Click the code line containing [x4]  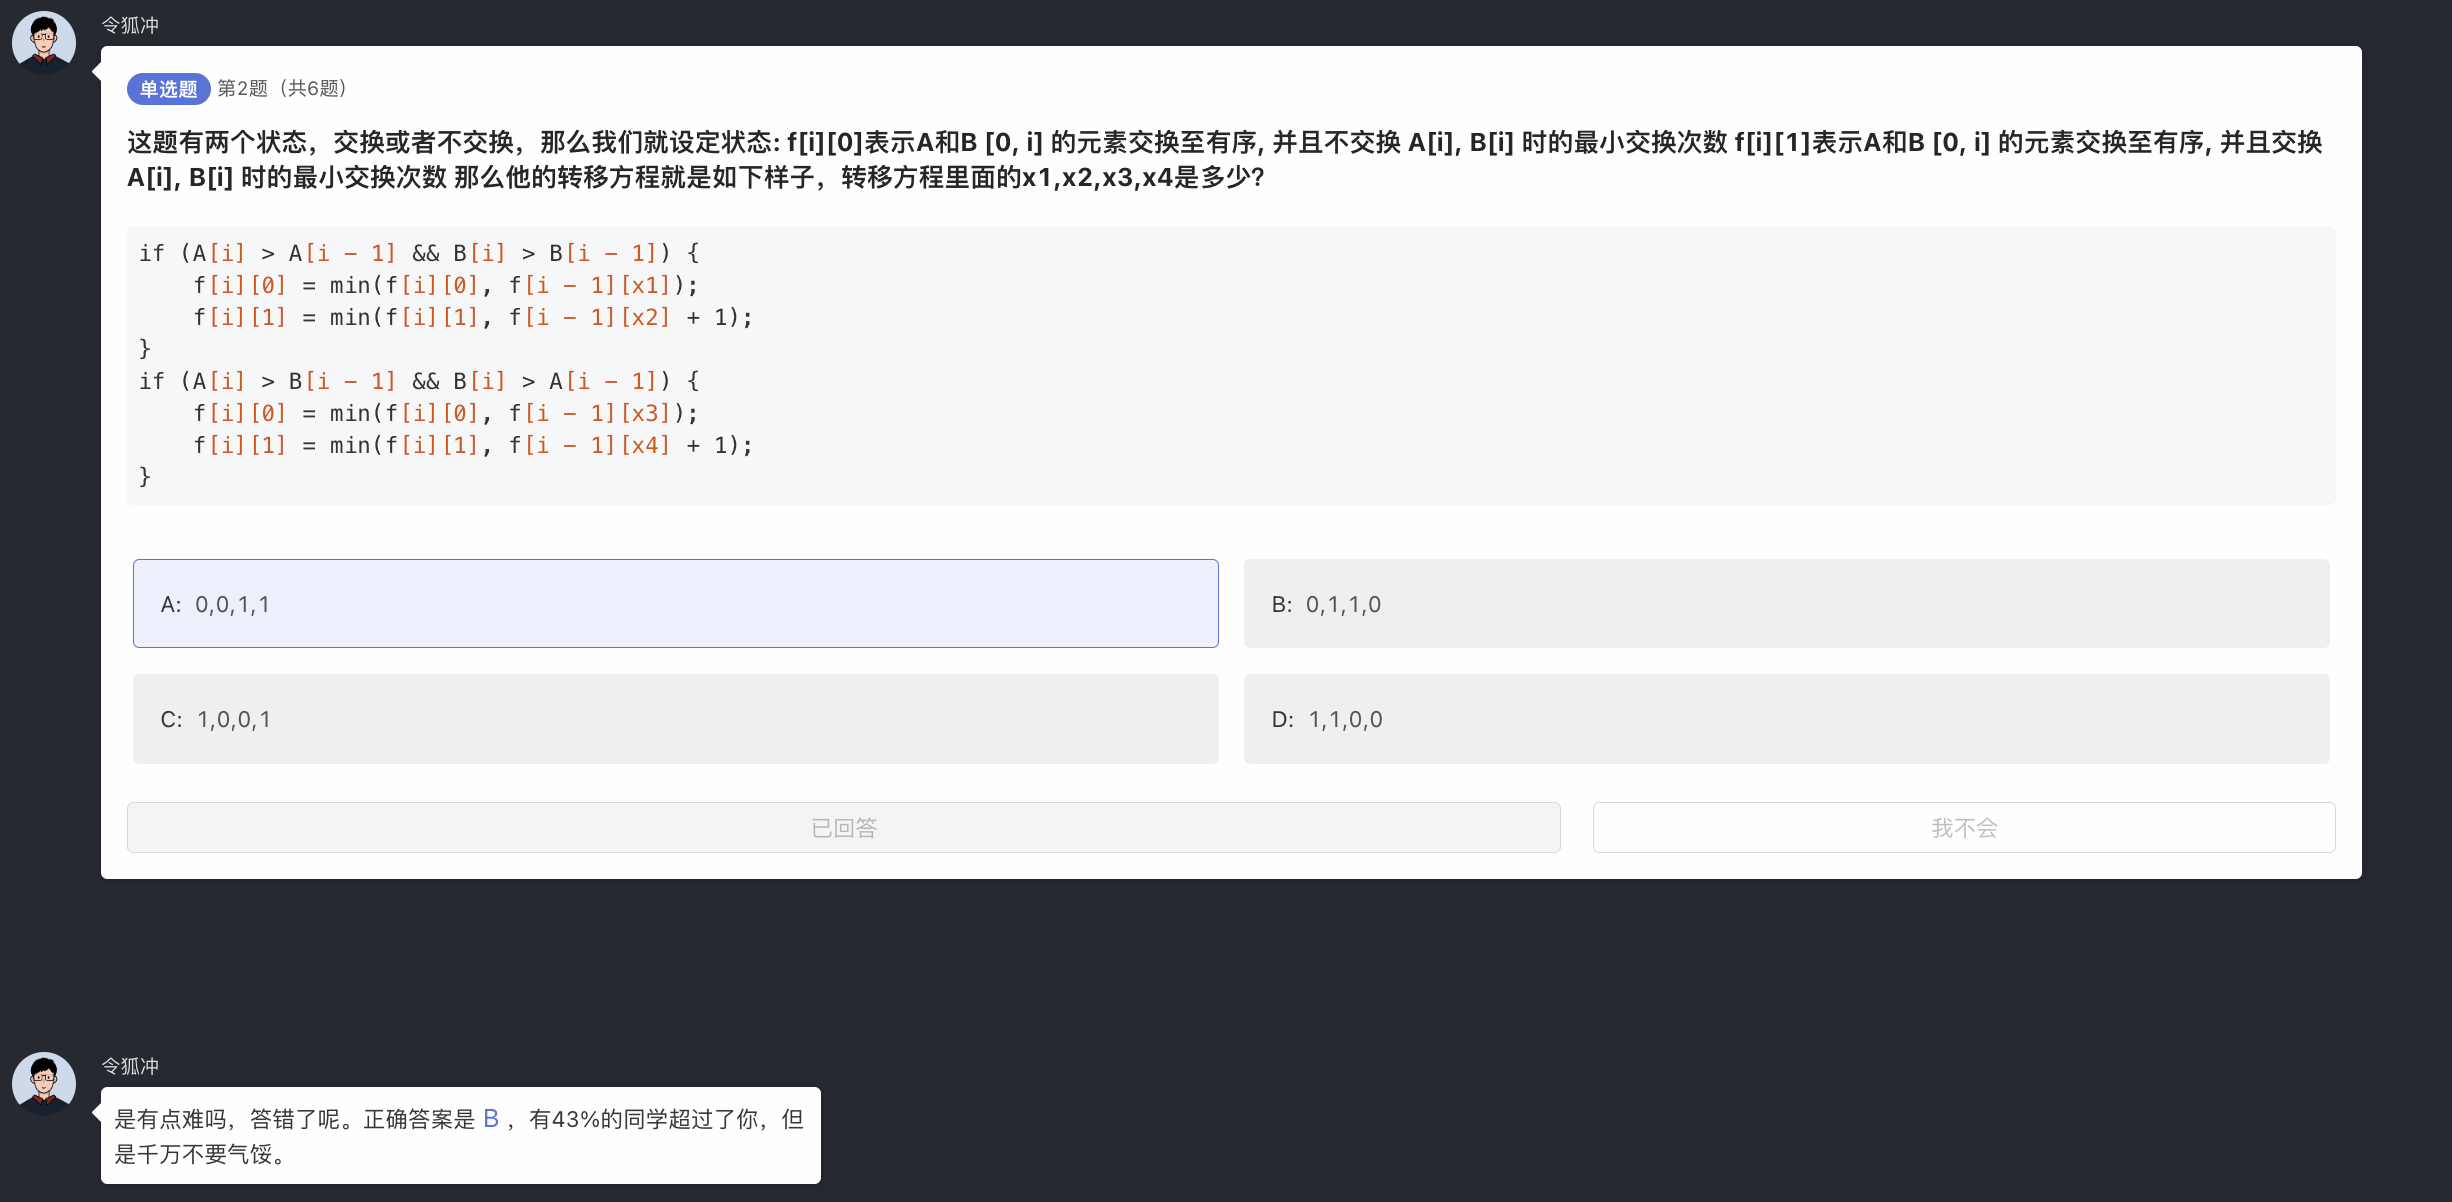pos(472,446)
